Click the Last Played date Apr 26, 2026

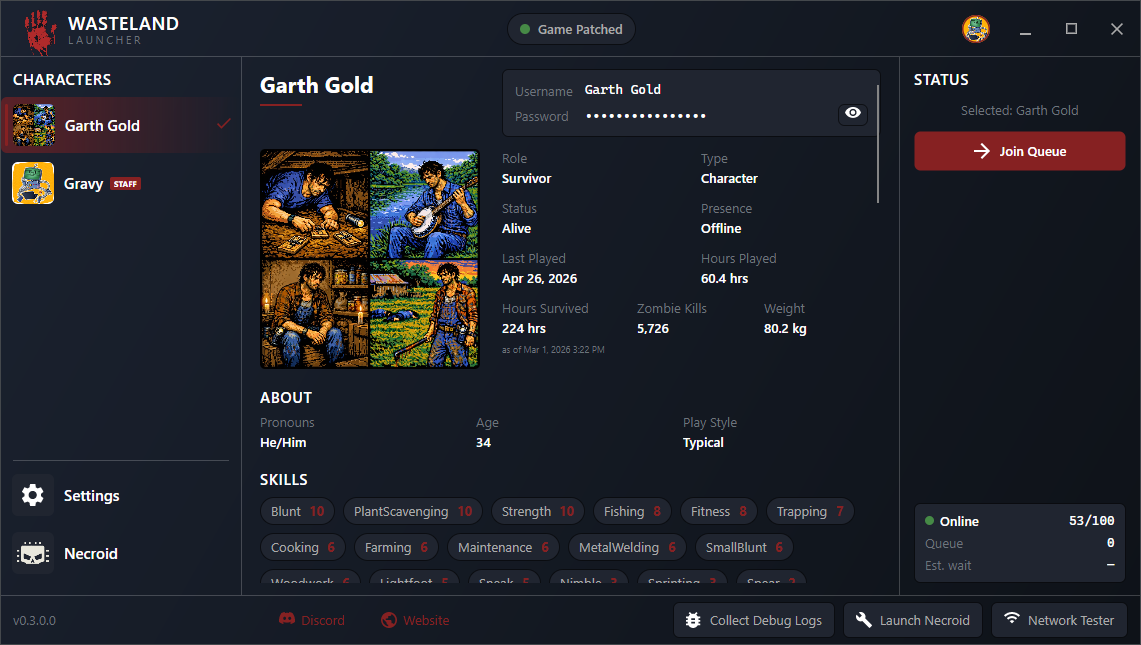[539, 278]
